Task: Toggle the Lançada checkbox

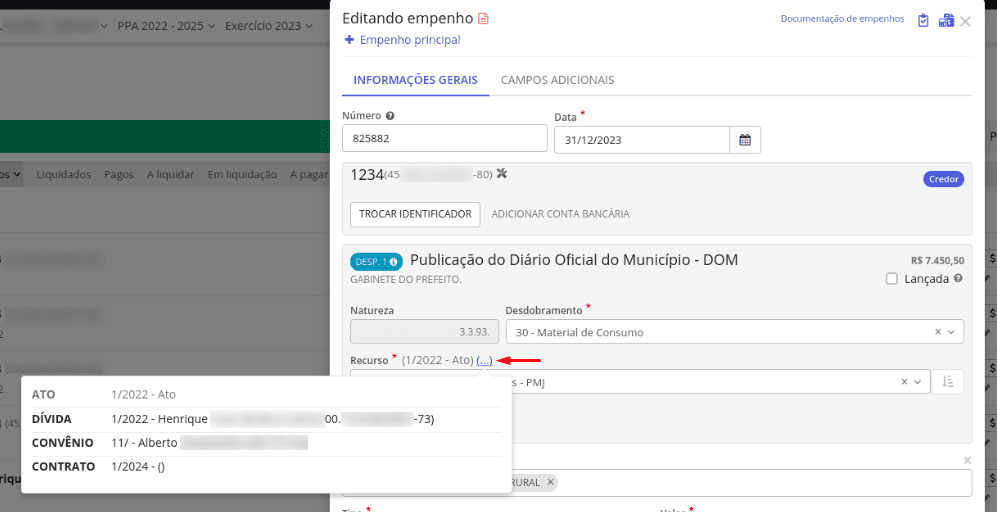Action: click(892, 279)
